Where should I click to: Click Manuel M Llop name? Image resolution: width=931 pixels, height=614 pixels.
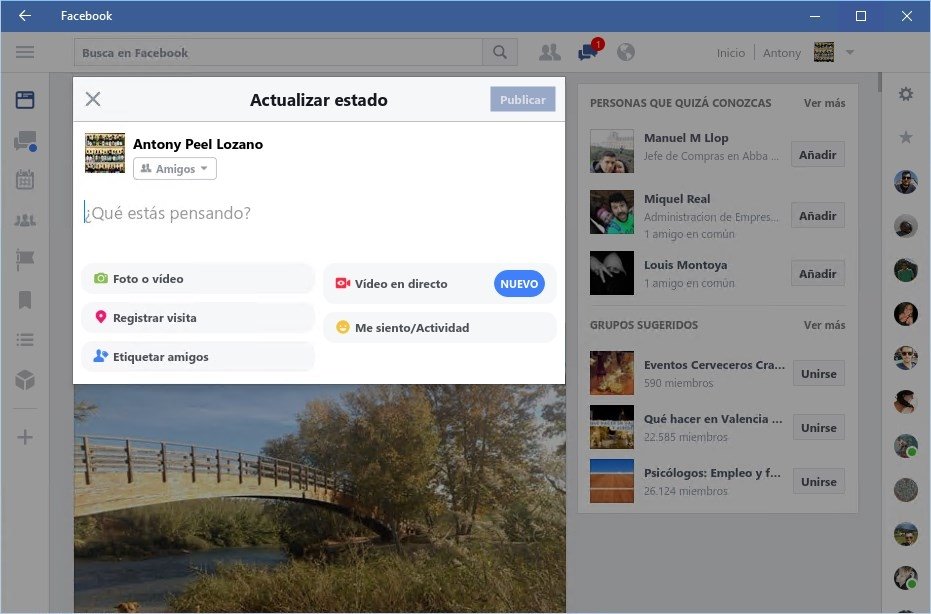[x=686, y=138]
